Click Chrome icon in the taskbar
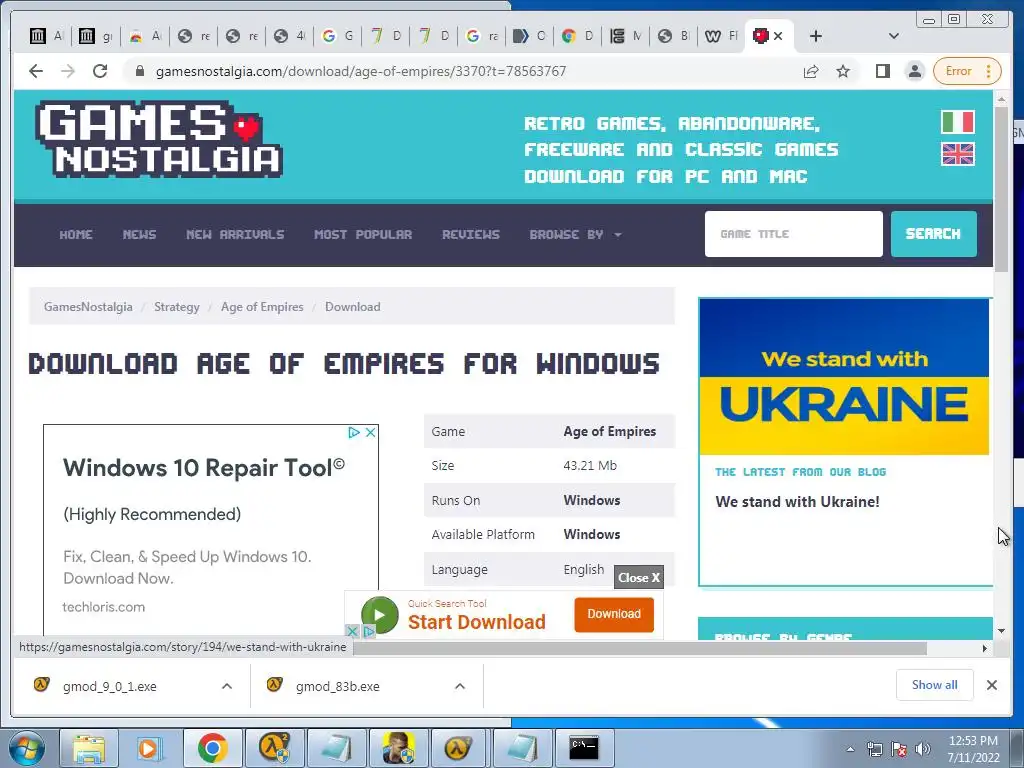 tap(212, 748)
